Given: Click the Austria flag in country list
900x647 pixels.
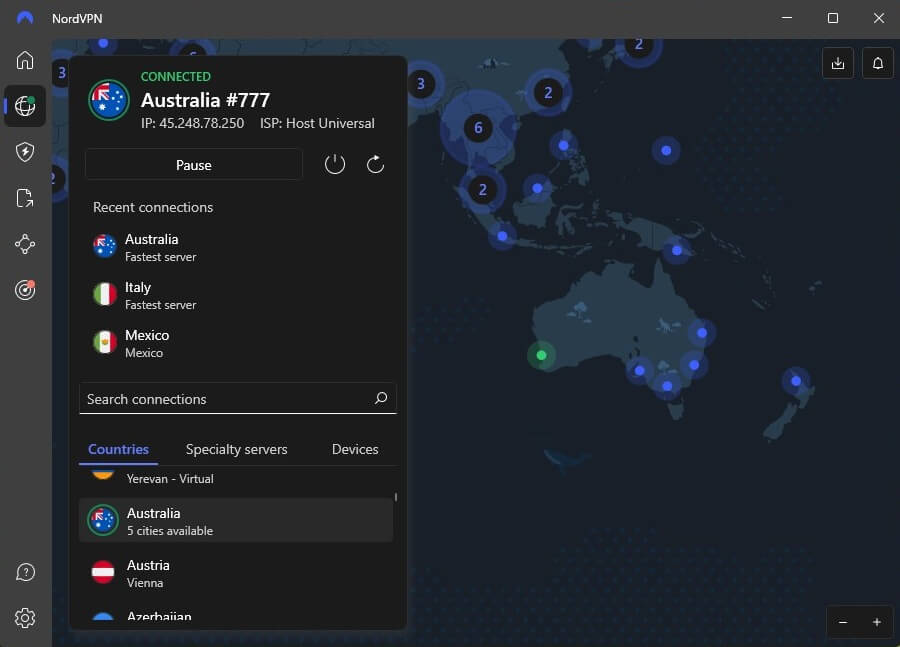Looking at the screenshot, I should click(x=103, y=572).
